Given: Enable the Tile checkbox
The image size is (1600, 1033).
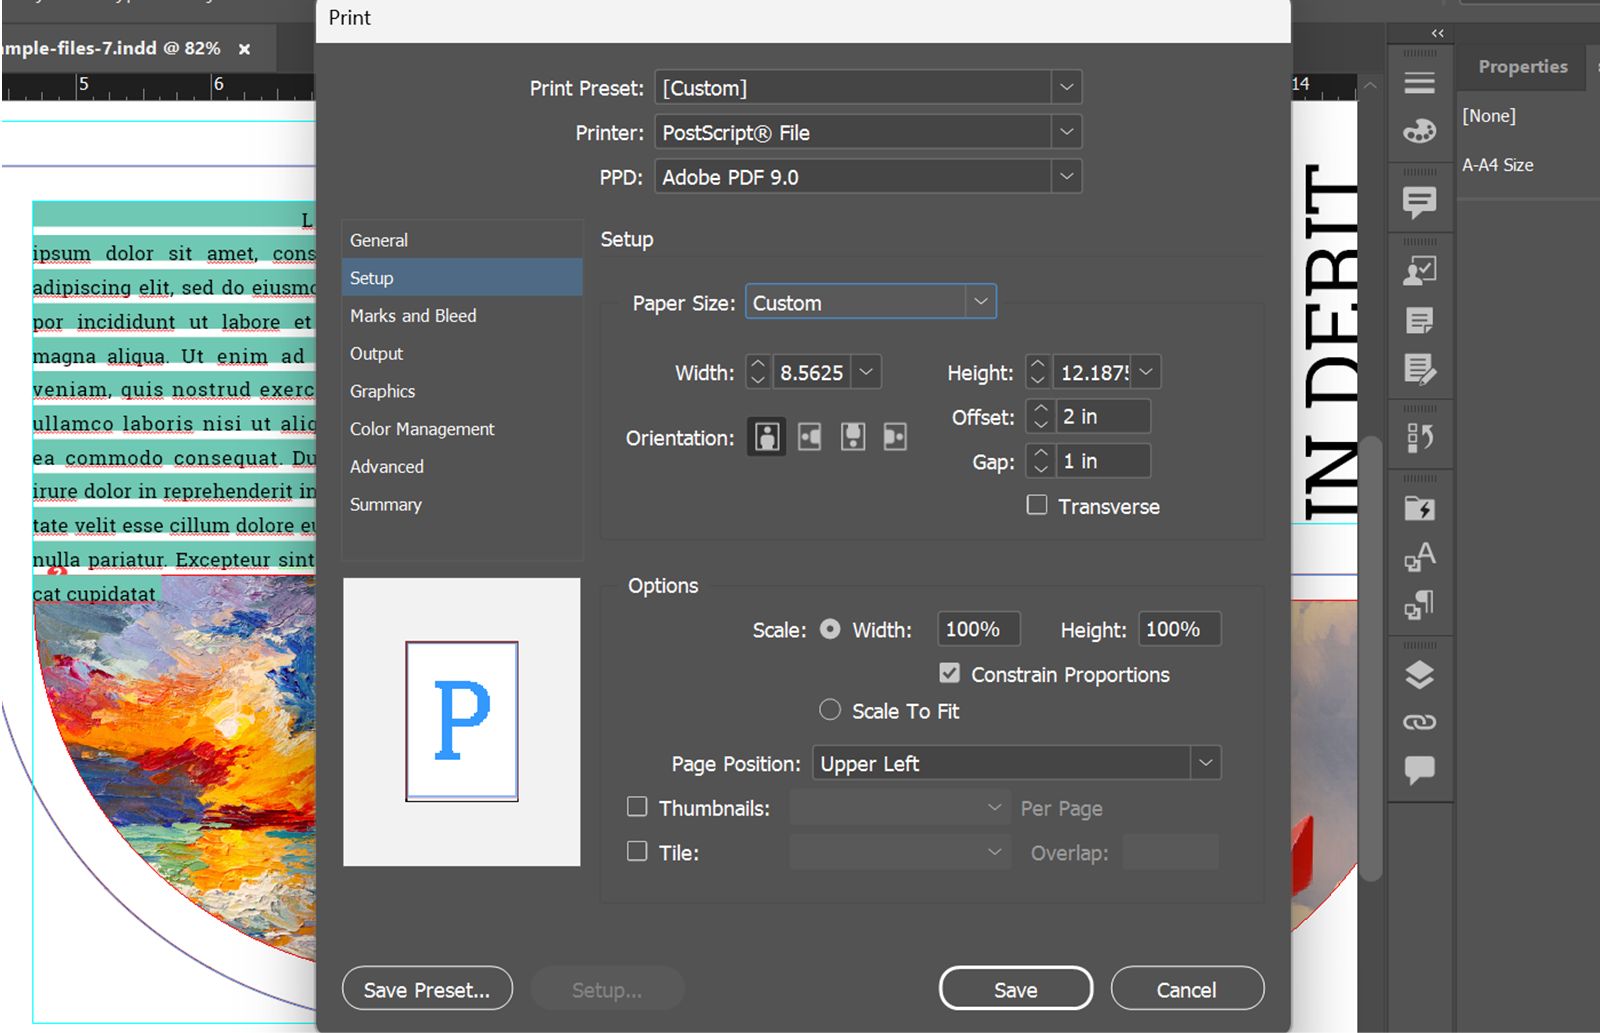Looking at the screenshot, I should (x=637, y=851).
